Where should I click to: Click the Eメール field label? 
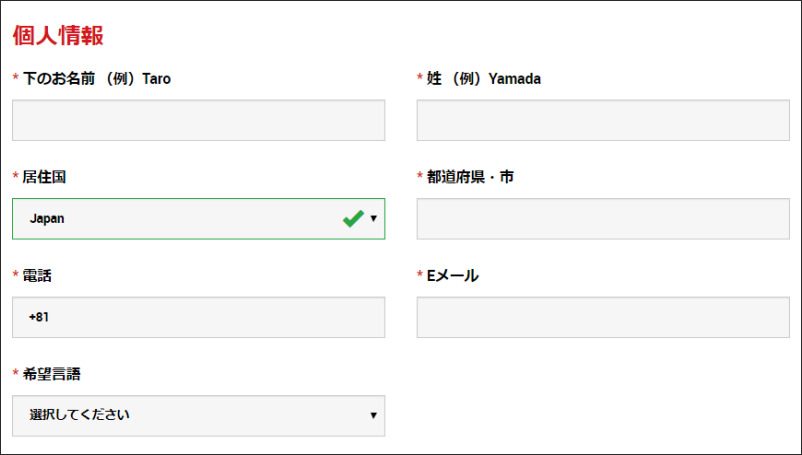pos(453,276)
